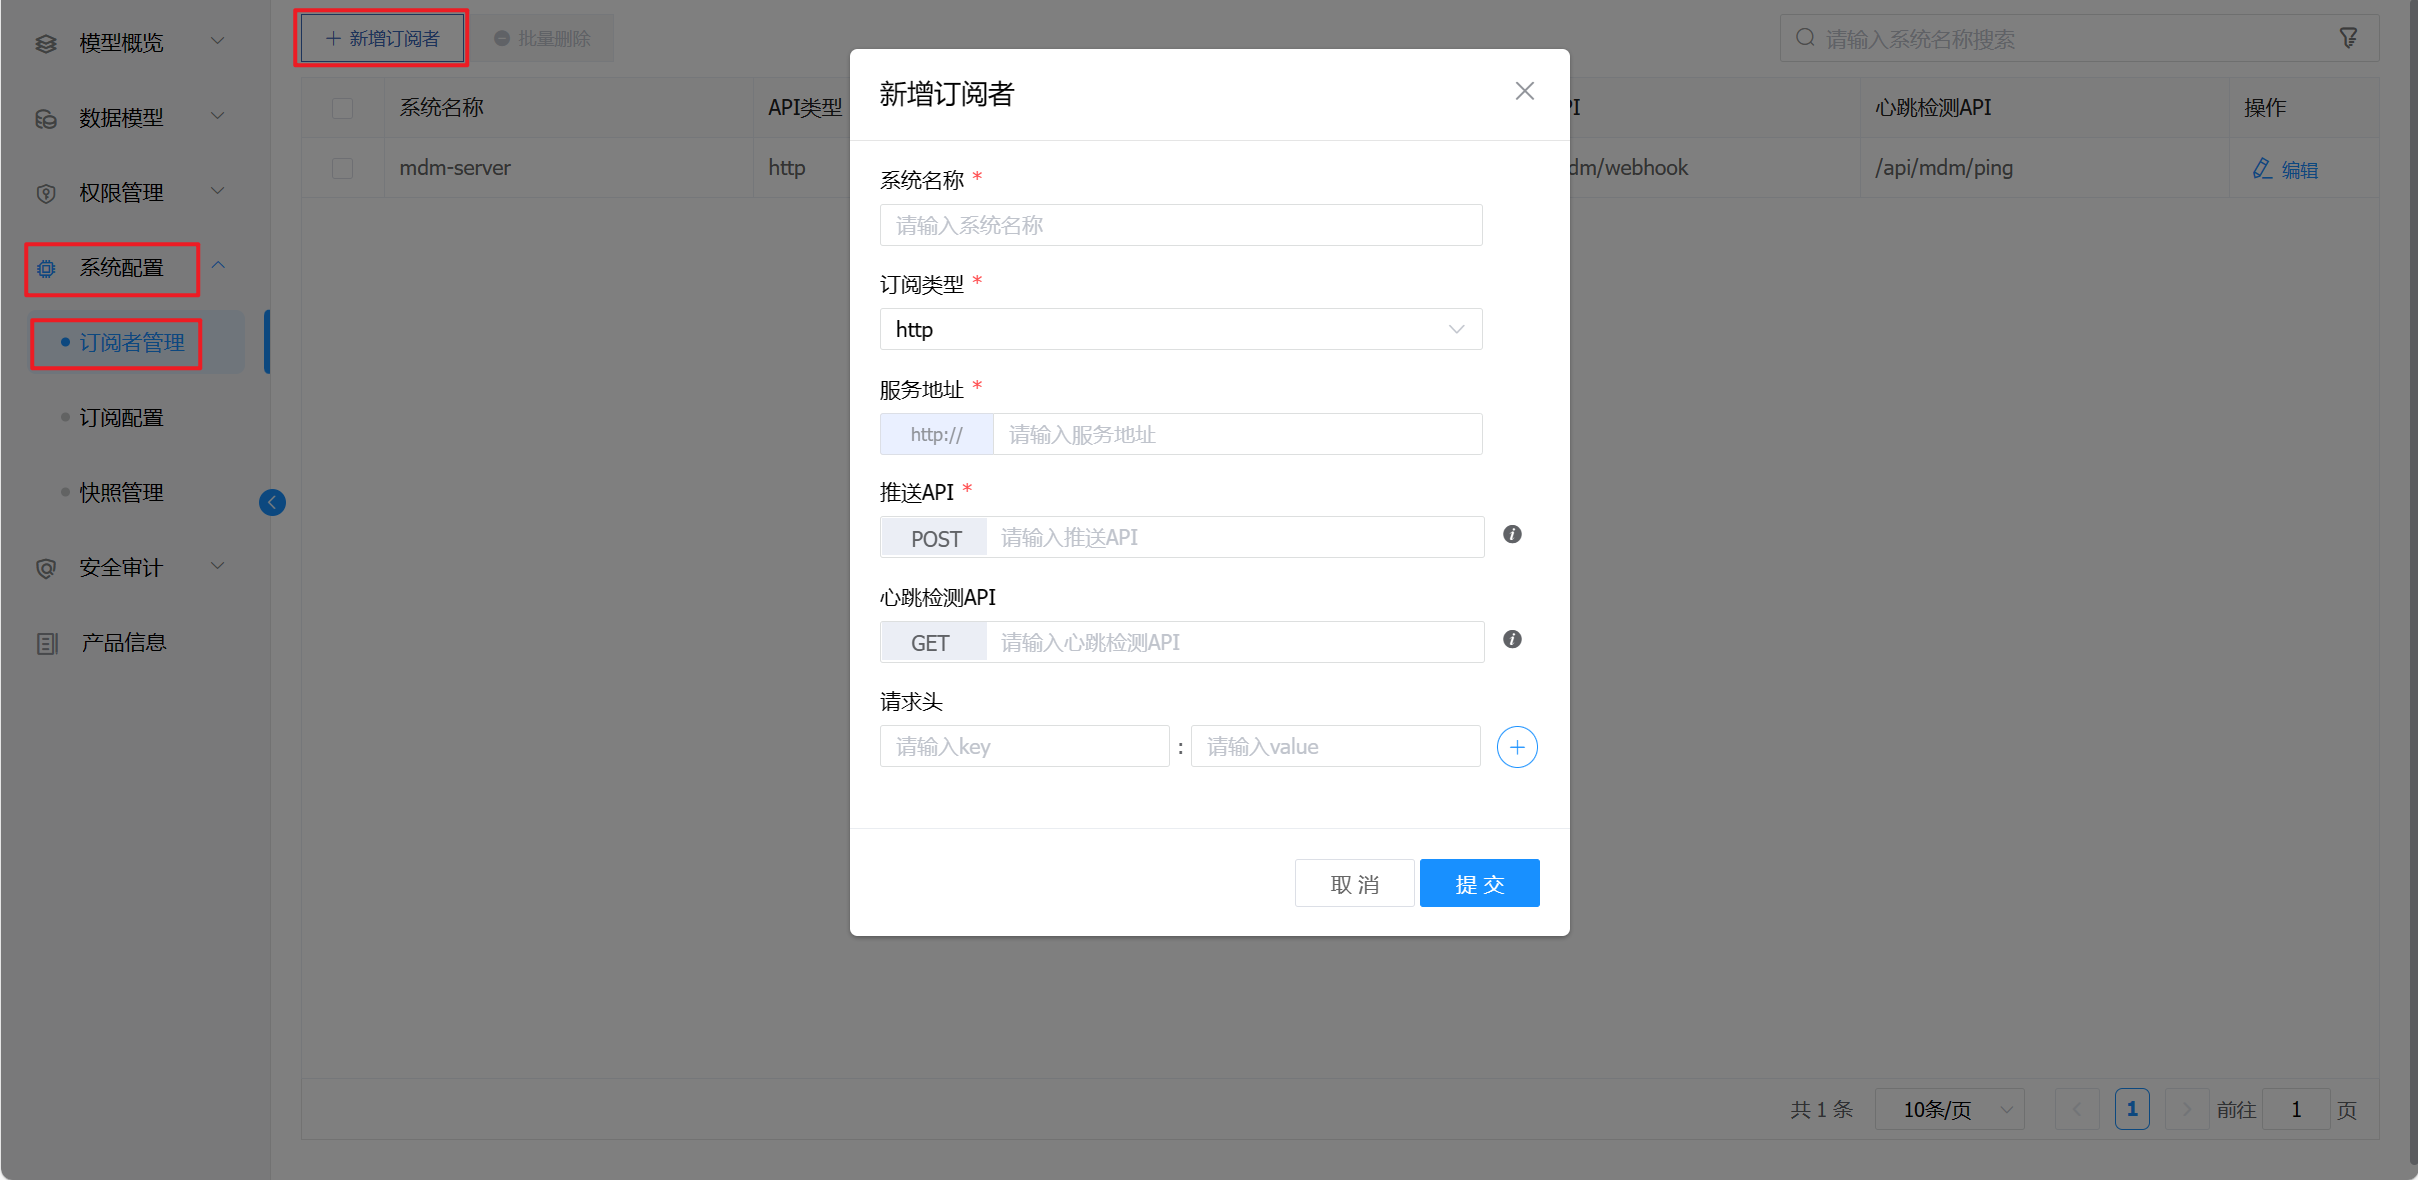Image resolution: width=2418 pixels, height=1180 pixels.
Task: Toggle the select-all checkbox in table header
Action: (342, 108)
